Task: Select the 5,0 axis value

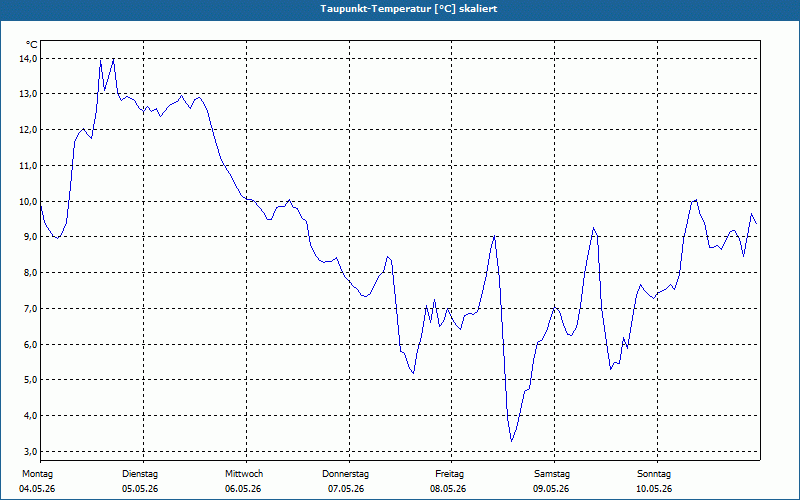Action: (30, 380)
